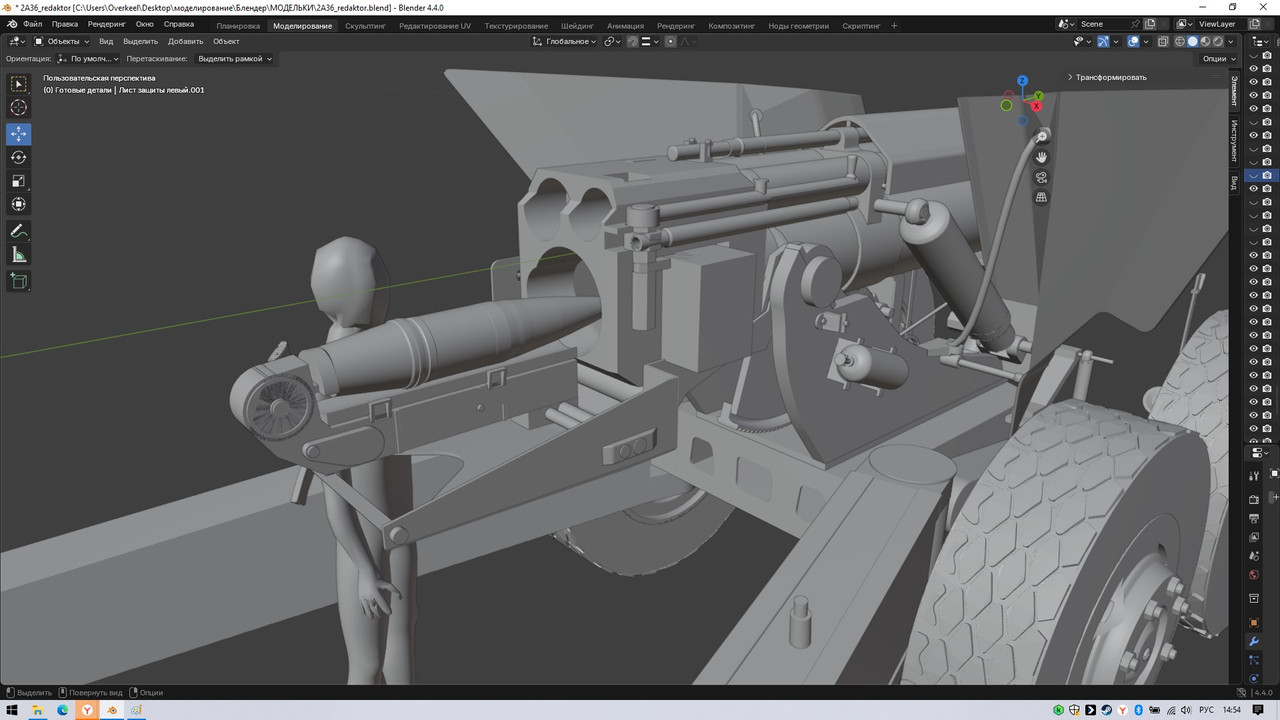This screenshot has height=720, width=1280.
Task: Select the Transform tool
Action: 18,204
